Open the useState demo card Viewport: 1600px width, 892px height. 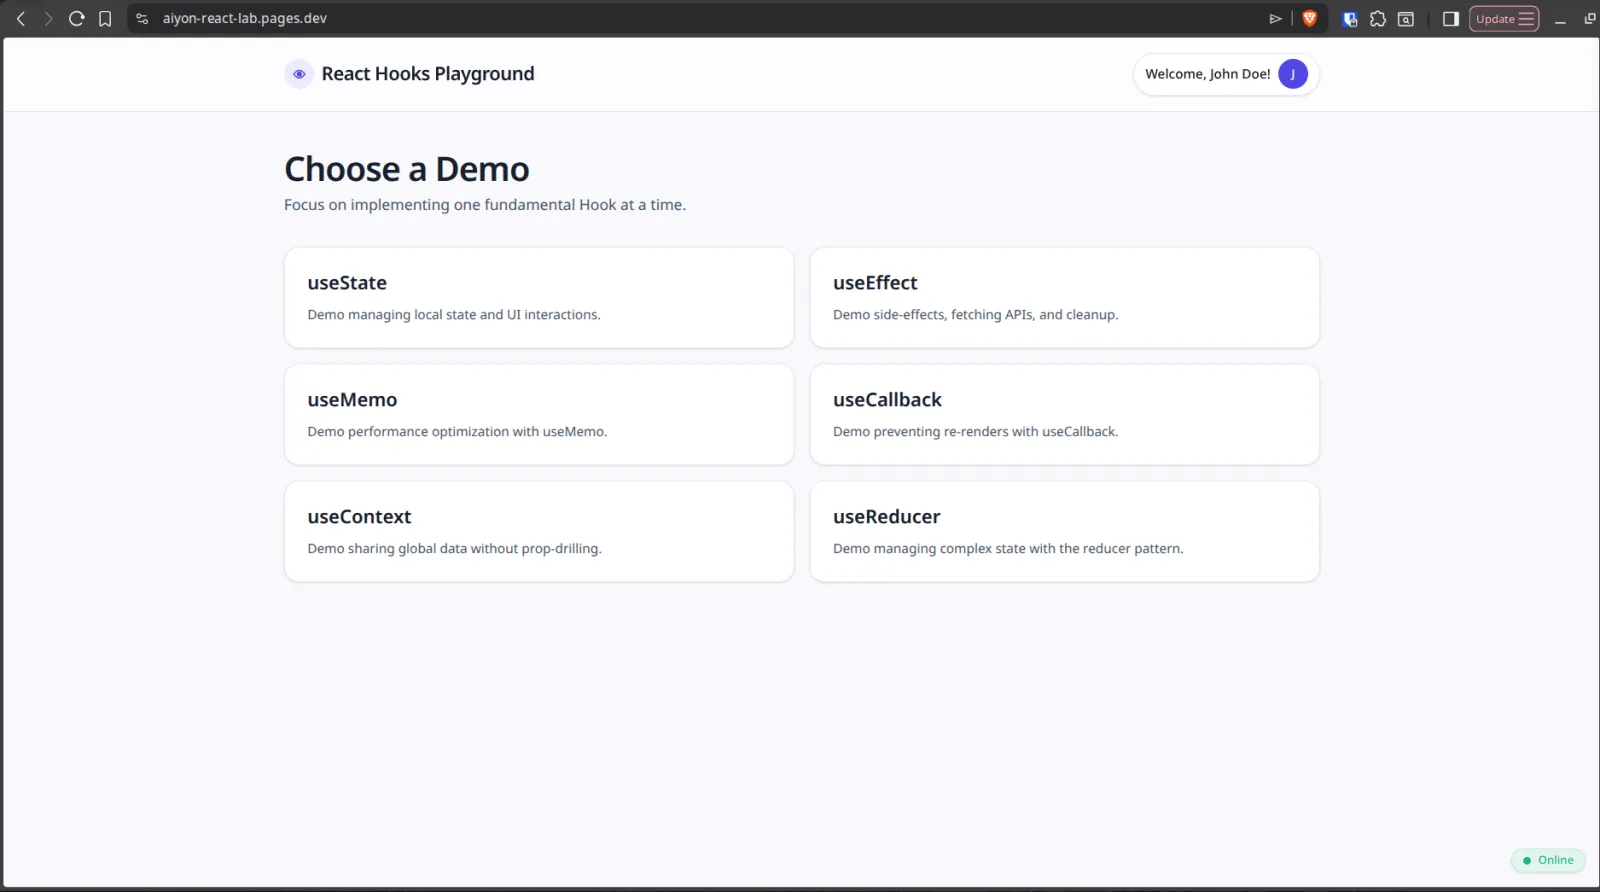tap(539, 298)
